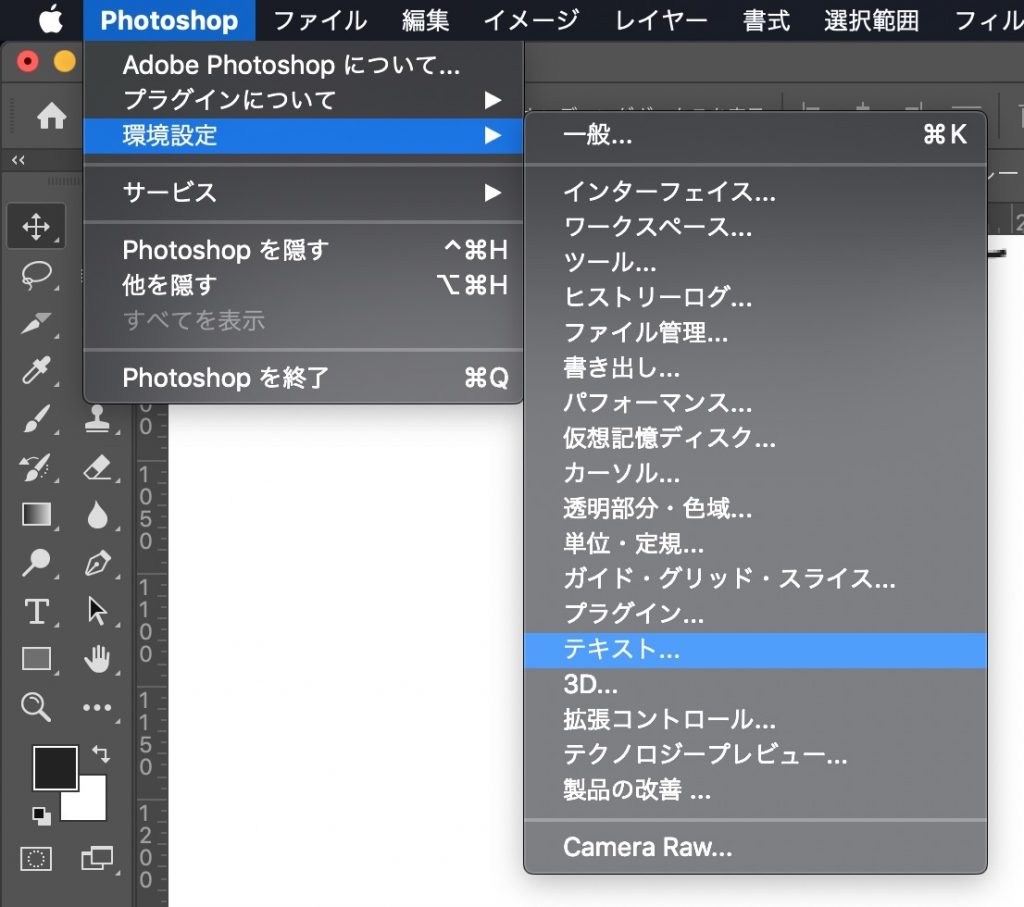The height and width of the screenshot is (907, 1024).
Task: Select the Lasso tool
Action: point(36,275)
